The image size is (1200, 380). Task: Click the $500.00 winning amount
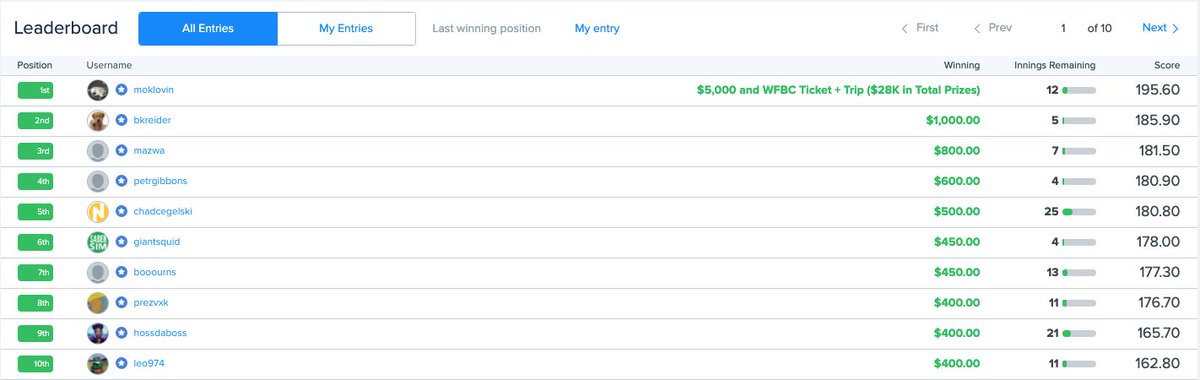coord(957,212)
